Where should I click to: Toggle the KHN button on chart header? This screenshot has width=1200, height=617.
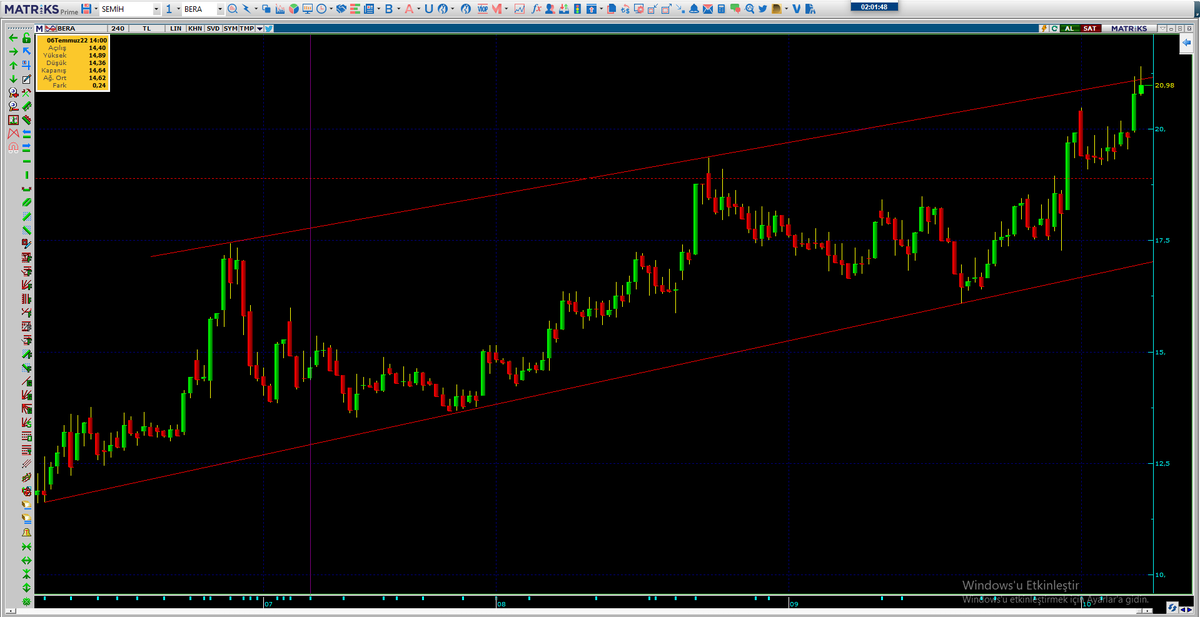point(195,28)
